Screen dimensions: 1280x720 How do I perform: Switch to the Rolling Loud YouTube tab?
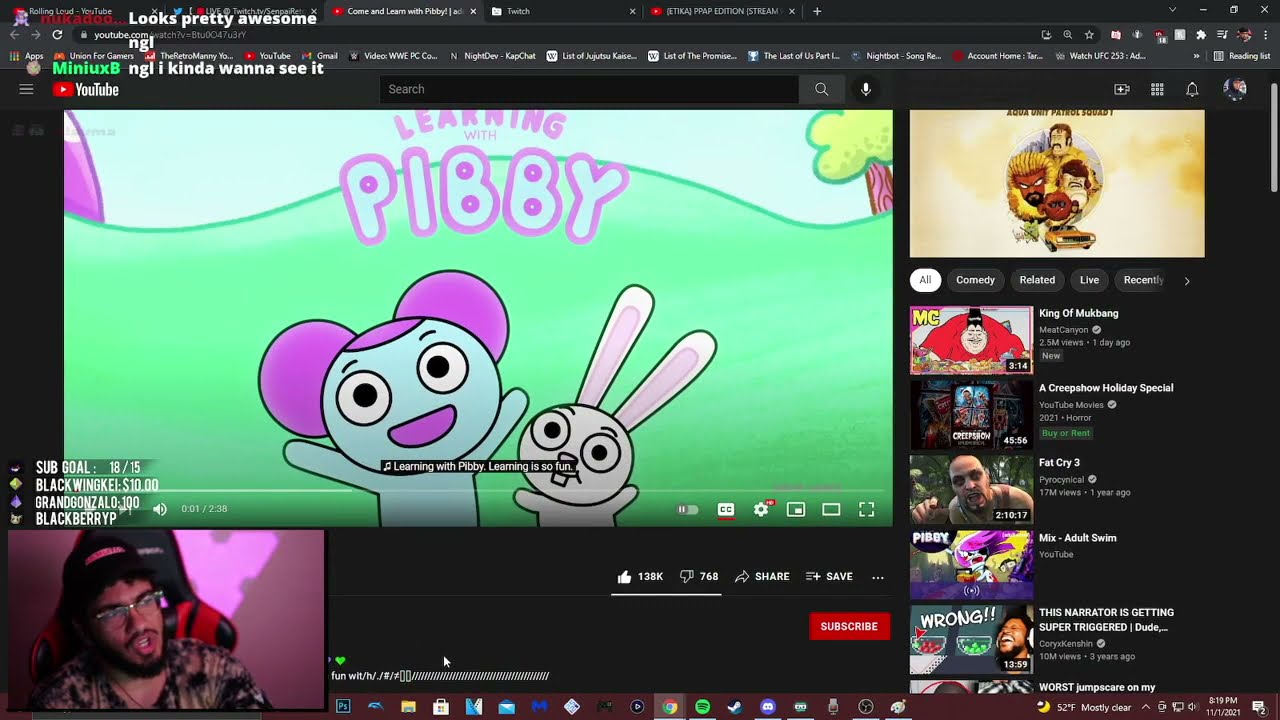84,11
